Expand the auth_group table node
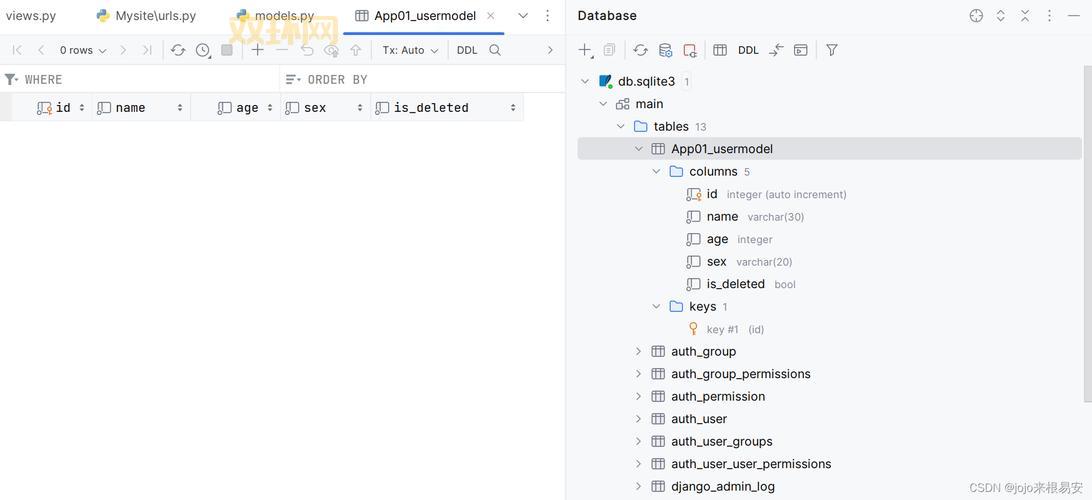 (x=639, y=351)
